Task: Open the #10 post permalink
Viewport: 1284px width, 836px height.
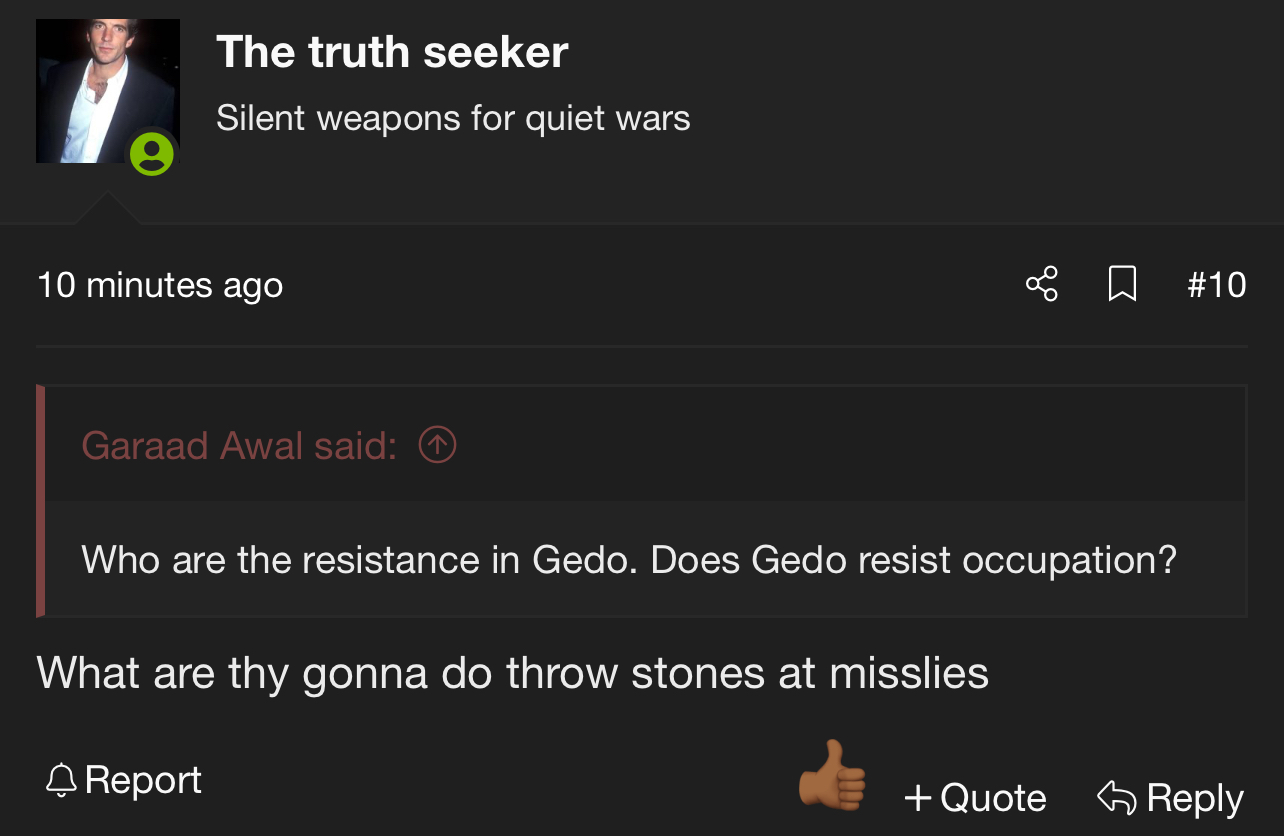Action: 1216,285
